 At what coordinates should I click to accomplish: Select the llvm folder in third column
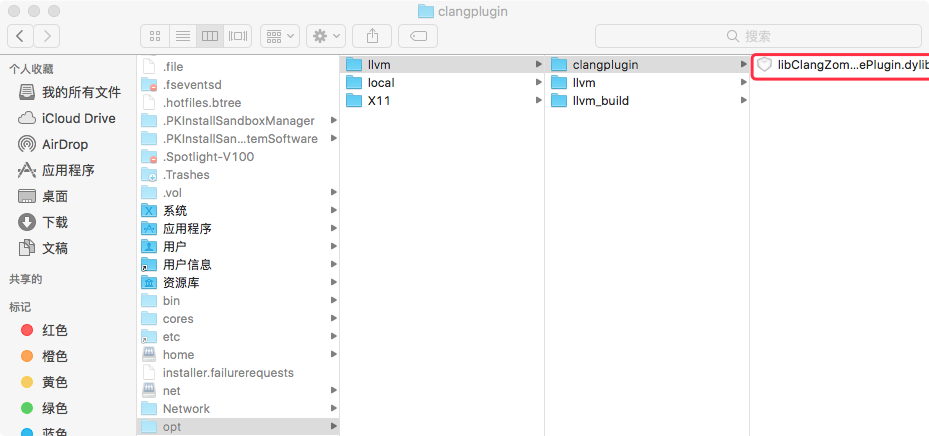click(648, 82)
